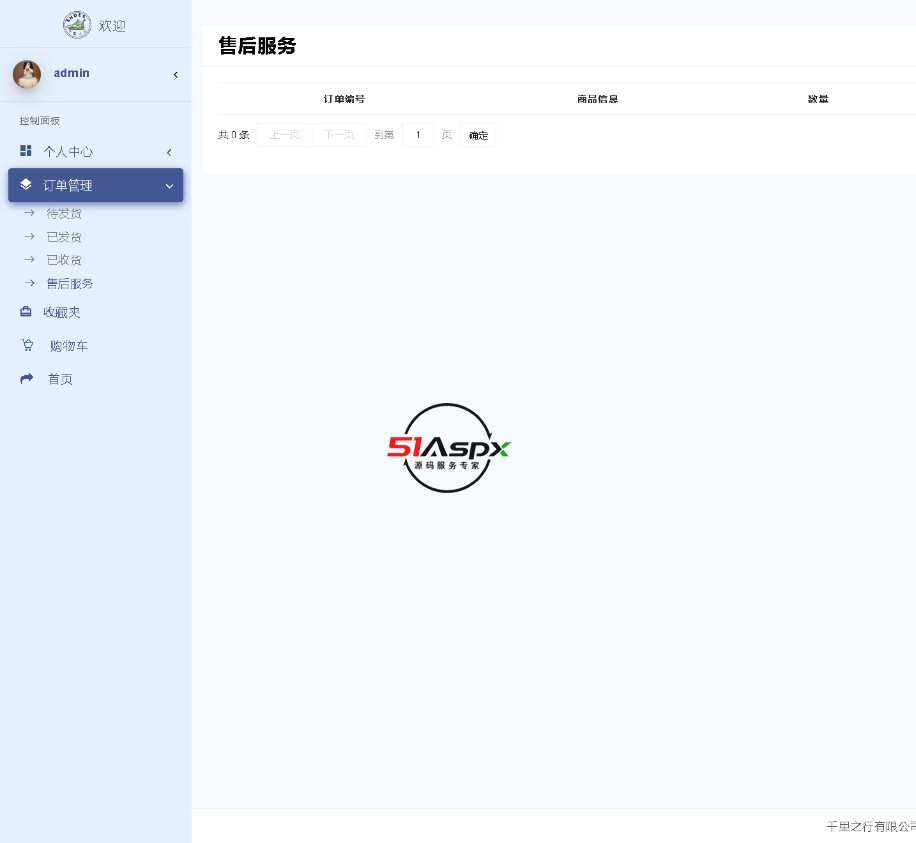Navigate to 首页
The image size is (916, 843).
60,380
